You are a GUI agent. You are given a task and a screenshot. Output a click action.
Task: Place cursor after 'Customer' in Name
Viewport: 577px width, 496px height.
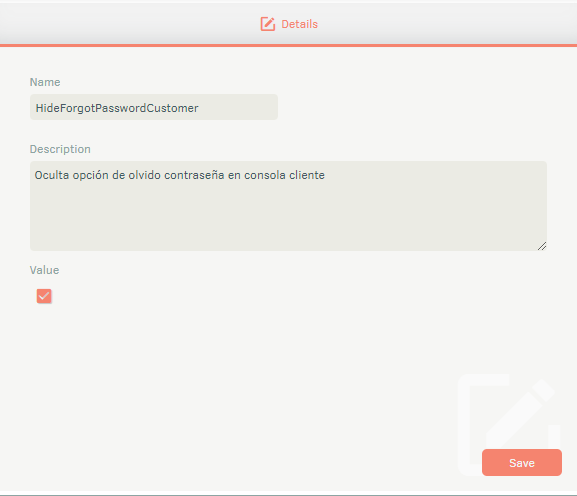click(x=199, y=108)
